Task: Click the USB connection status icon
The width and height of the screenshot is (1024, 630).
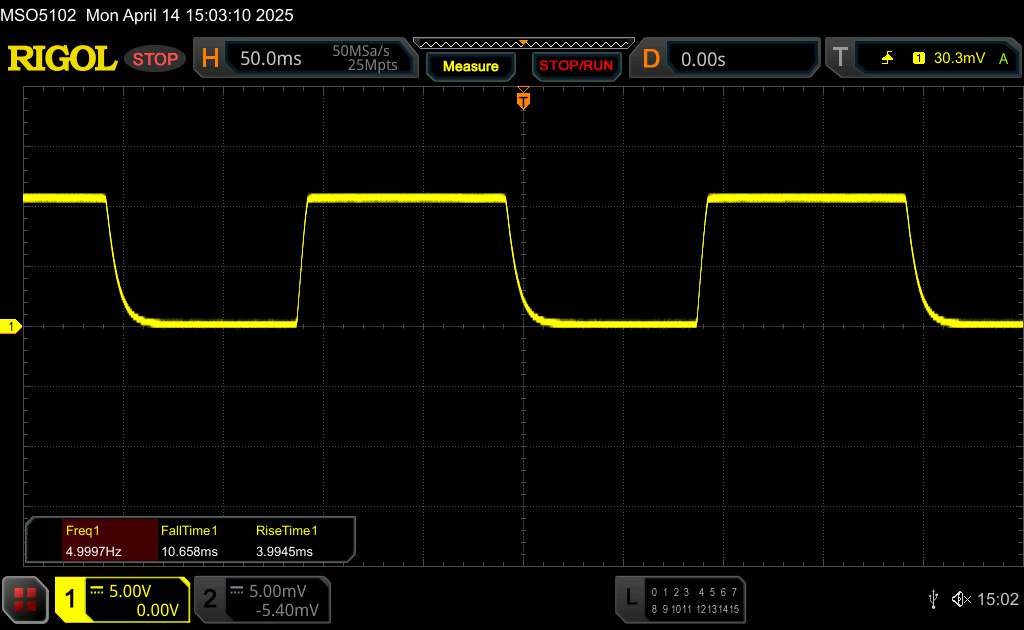Action: [x=934, y=598]
